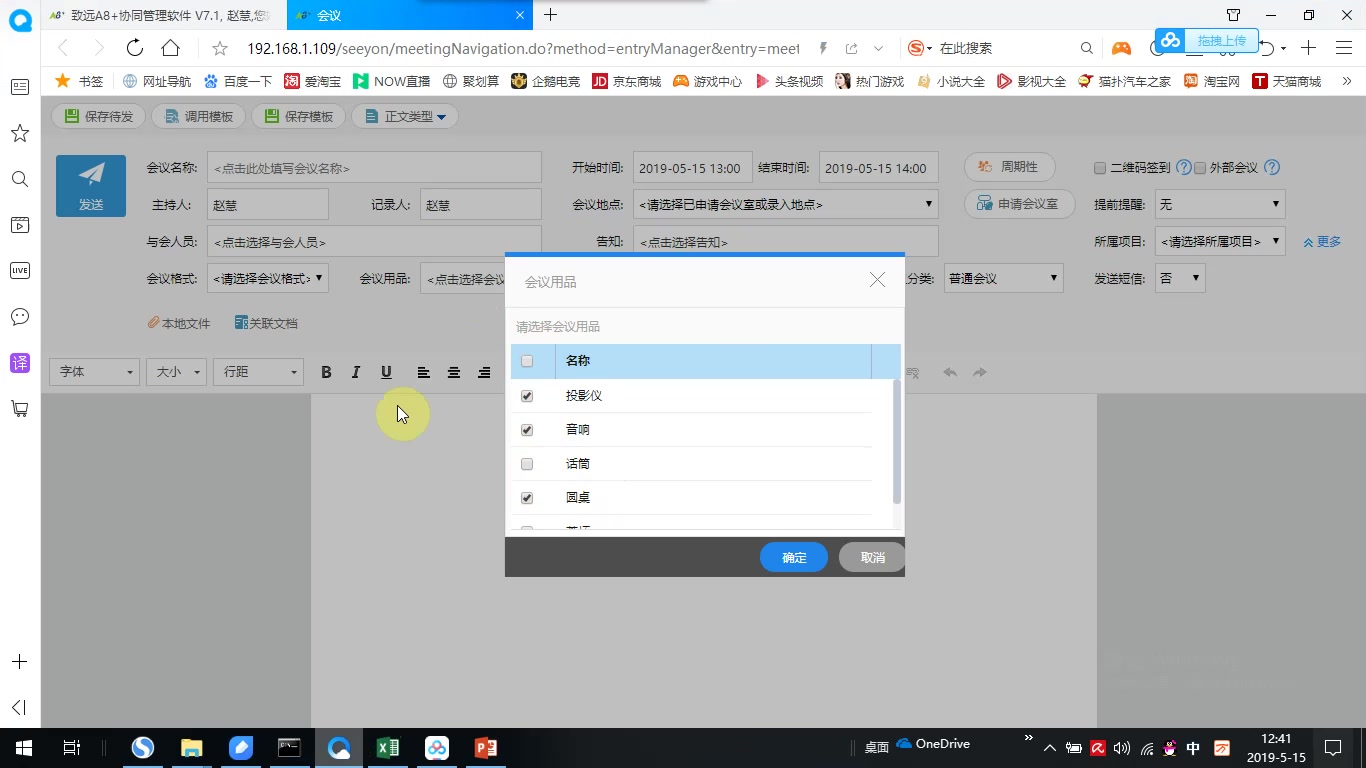Click the browser refresh icon

[x=134, y=48]
